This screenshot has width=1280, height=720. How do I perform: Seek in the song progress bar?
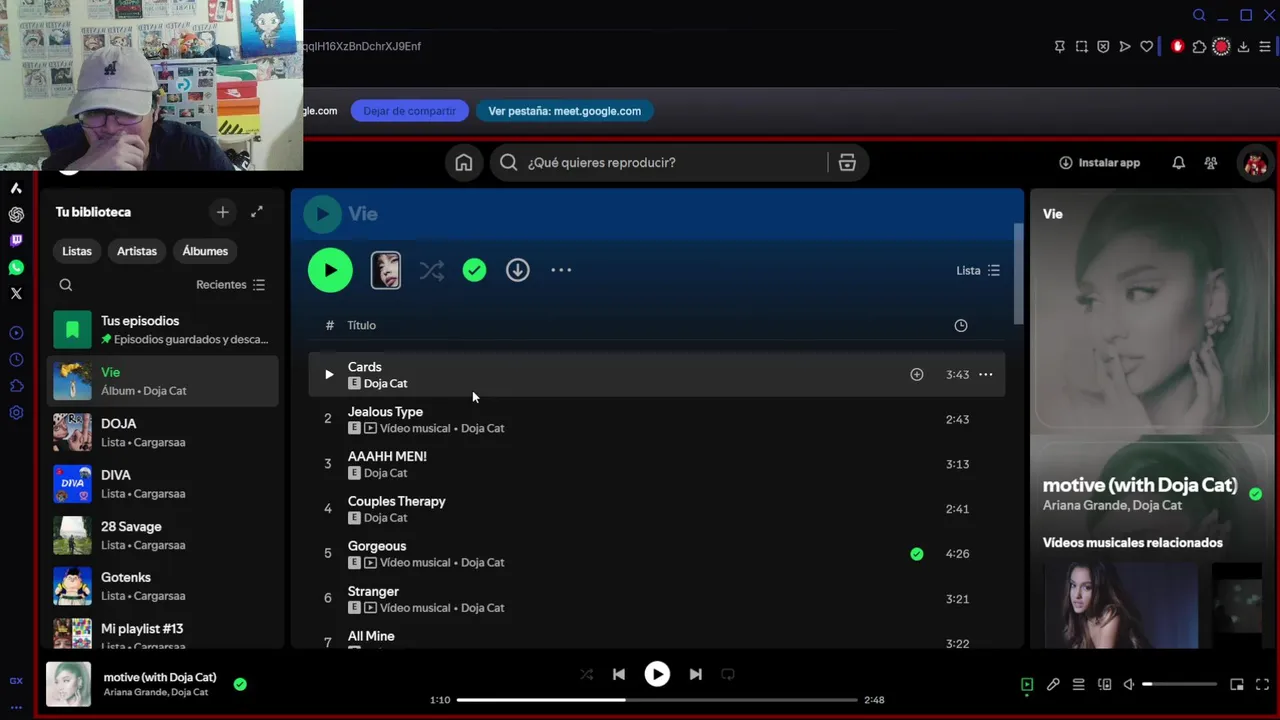pos(657,700)
